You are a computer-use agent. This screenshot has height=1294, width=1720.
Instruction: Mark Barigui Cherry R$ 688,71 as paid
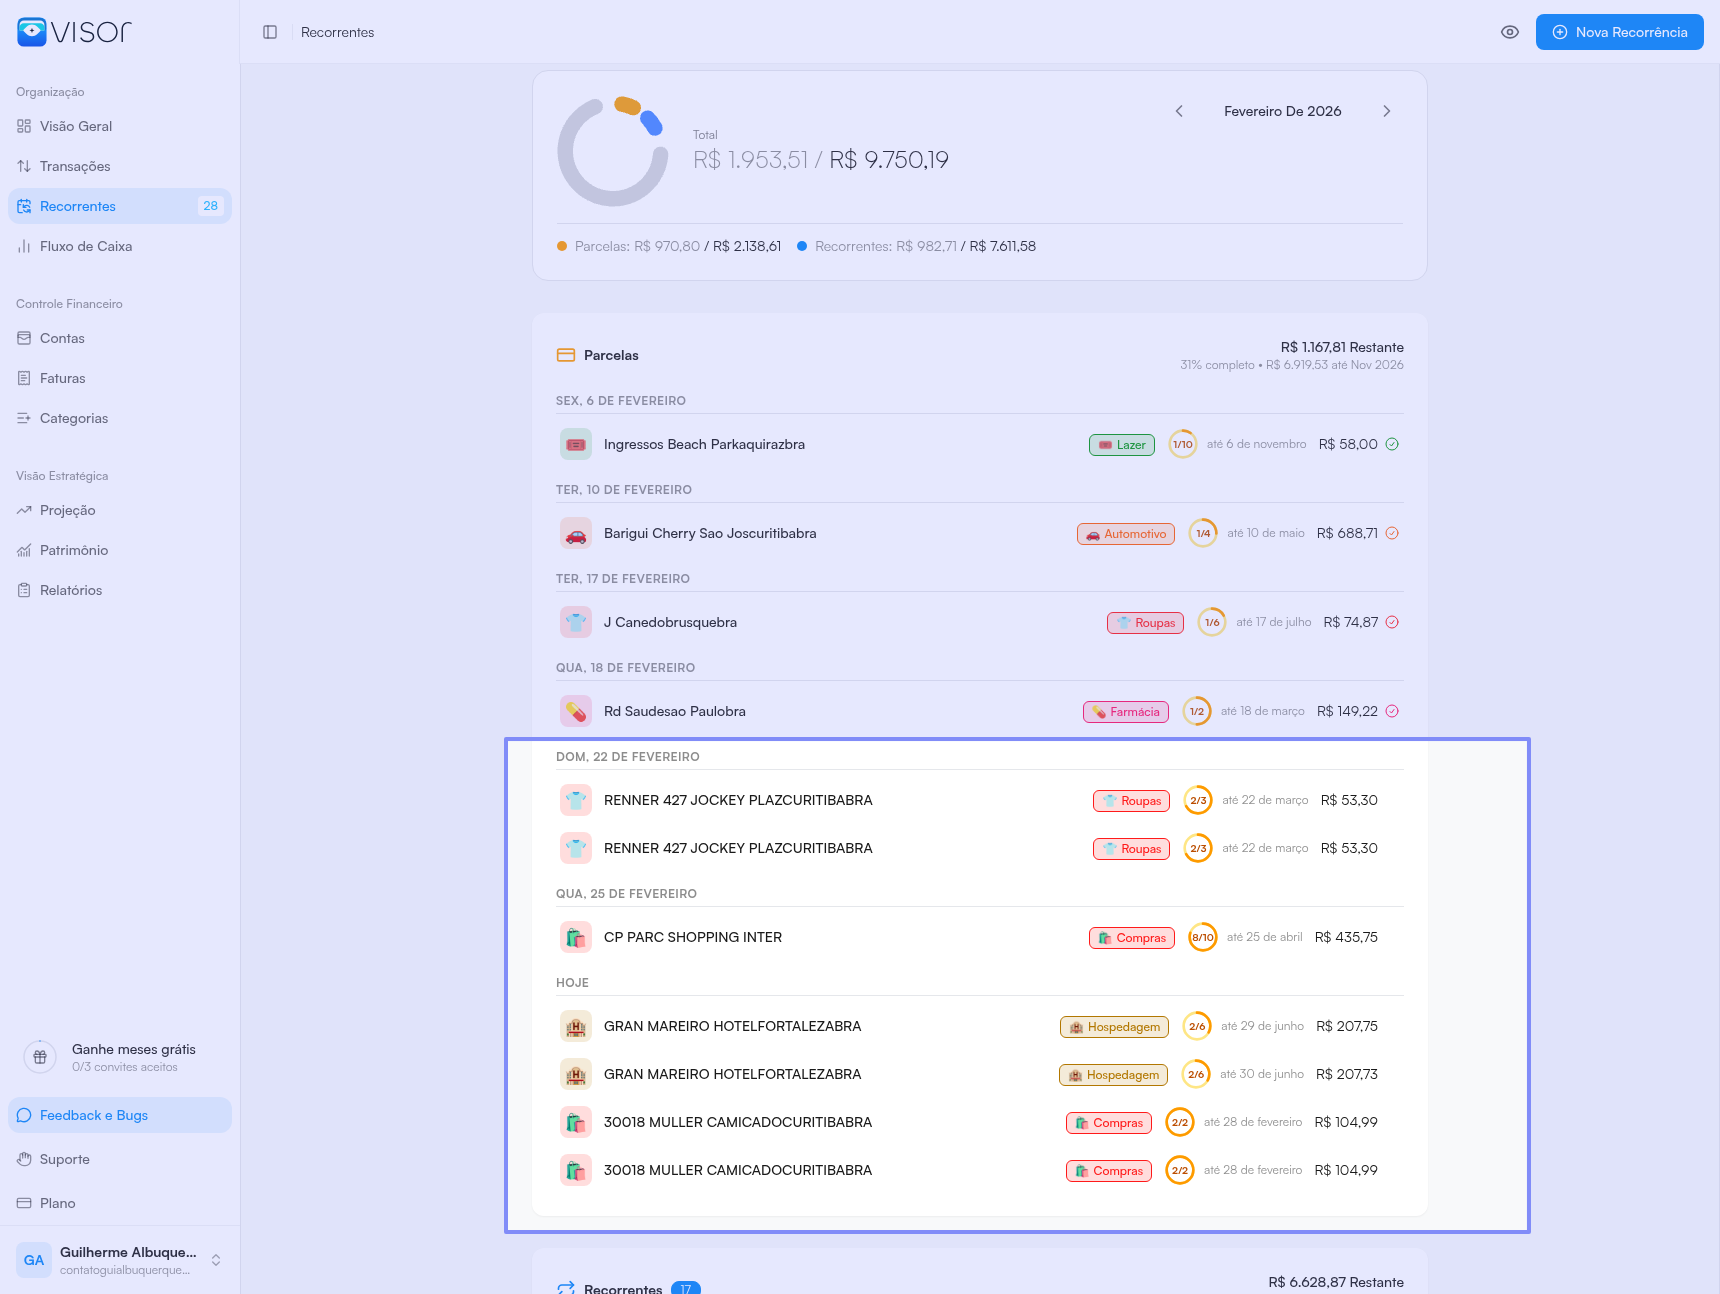point(1392,533)
